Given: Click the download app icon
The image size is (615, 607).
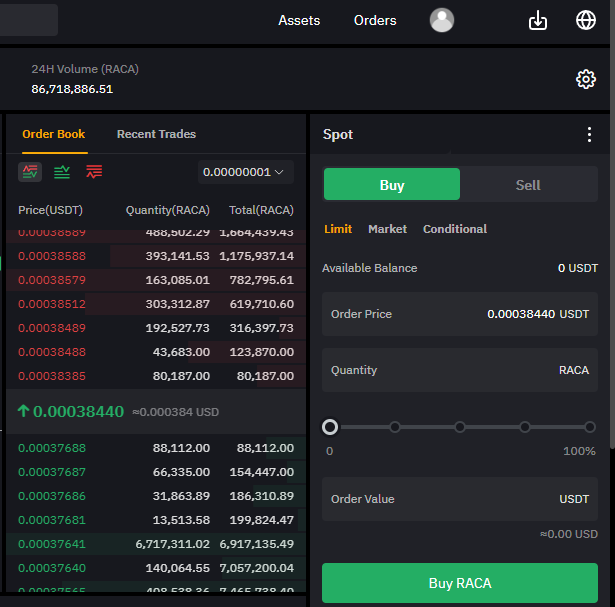Looking at the screenshot, I should tap(537, 20).
